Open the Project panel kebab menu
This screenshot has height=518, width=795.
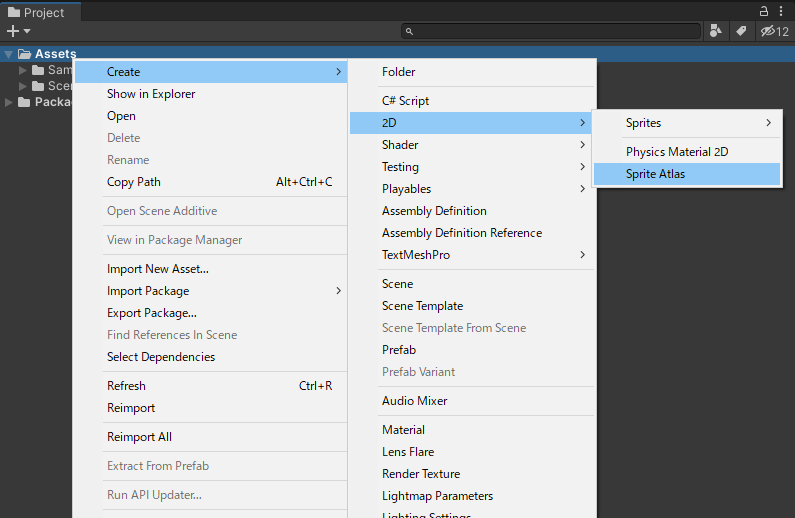pyautogui.click(x=781, y=11)
